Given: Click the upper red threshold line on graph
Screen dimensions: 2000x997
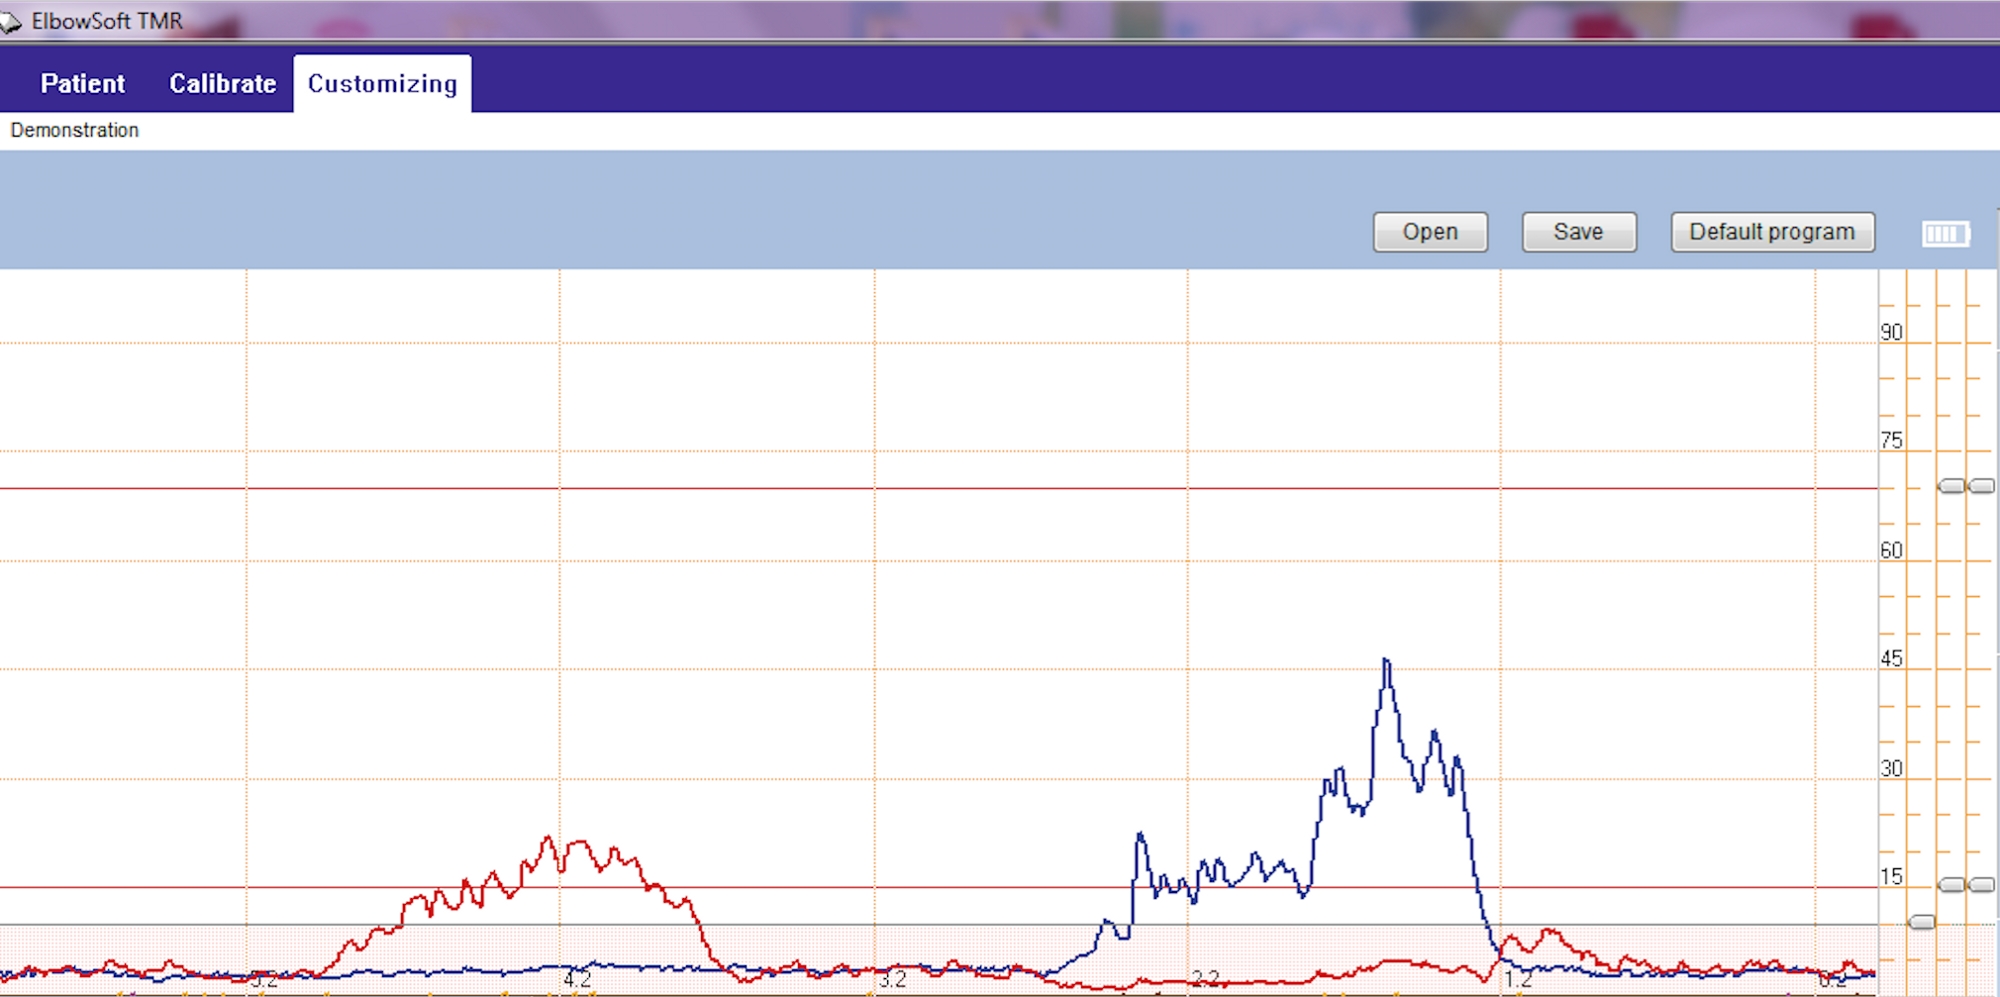Looking at the screenshot, I should point(938,489).
